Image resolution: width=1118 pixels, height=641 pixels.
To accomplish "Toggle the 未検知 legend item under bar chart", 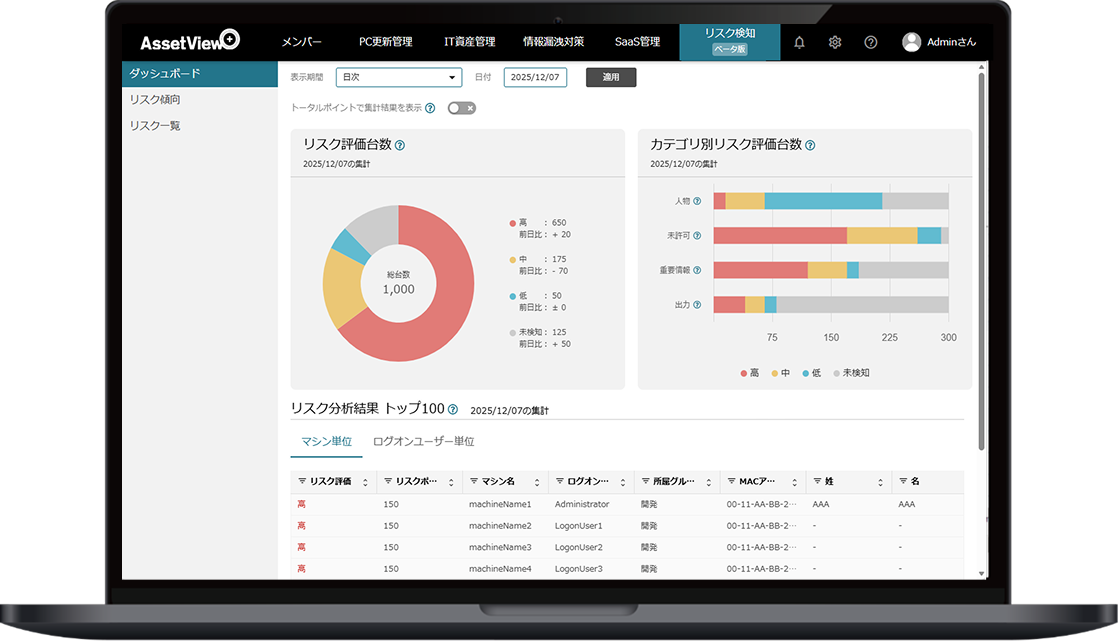I will 851,373.
